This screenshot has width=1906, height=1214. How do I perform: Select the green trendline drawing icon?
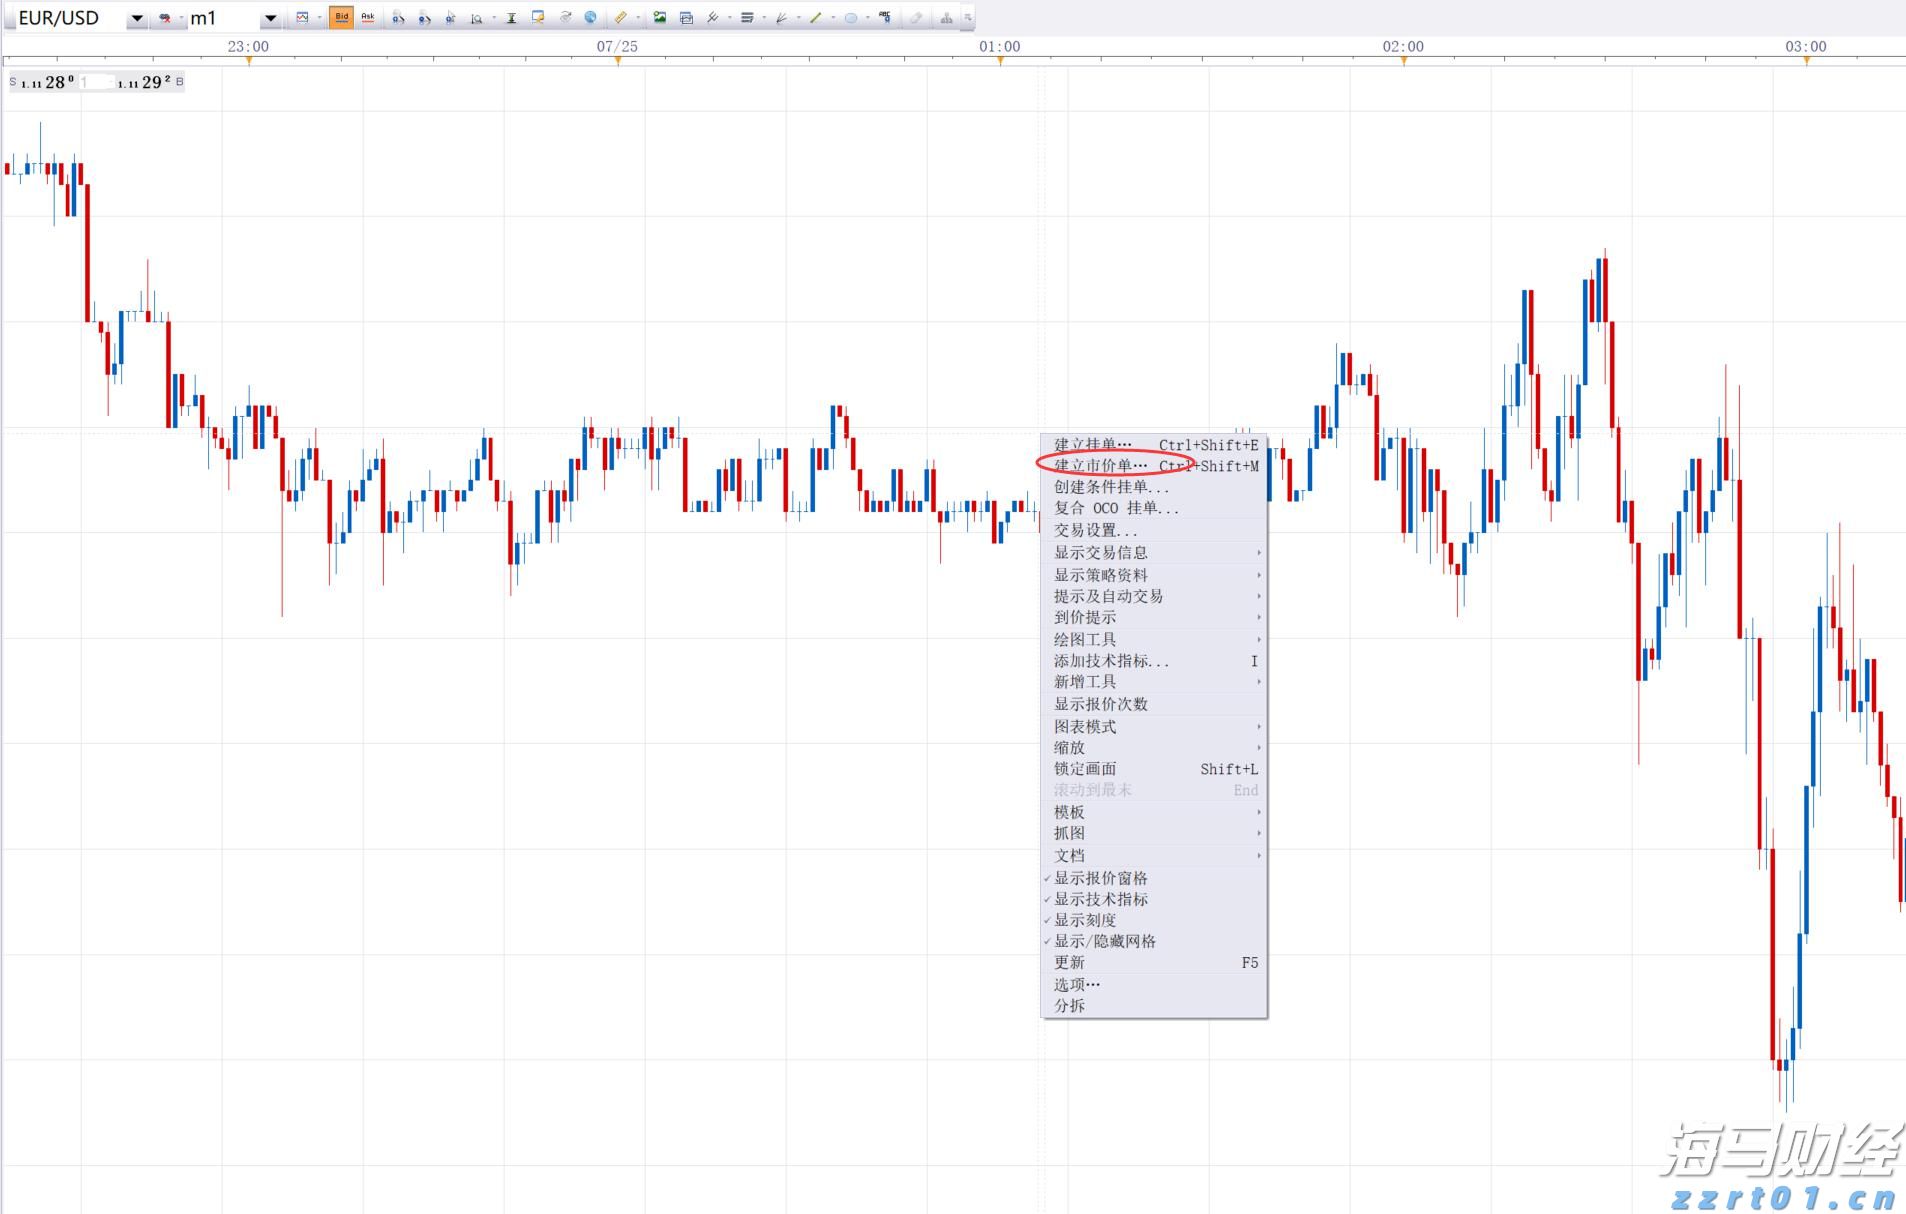tap(815, 17)
